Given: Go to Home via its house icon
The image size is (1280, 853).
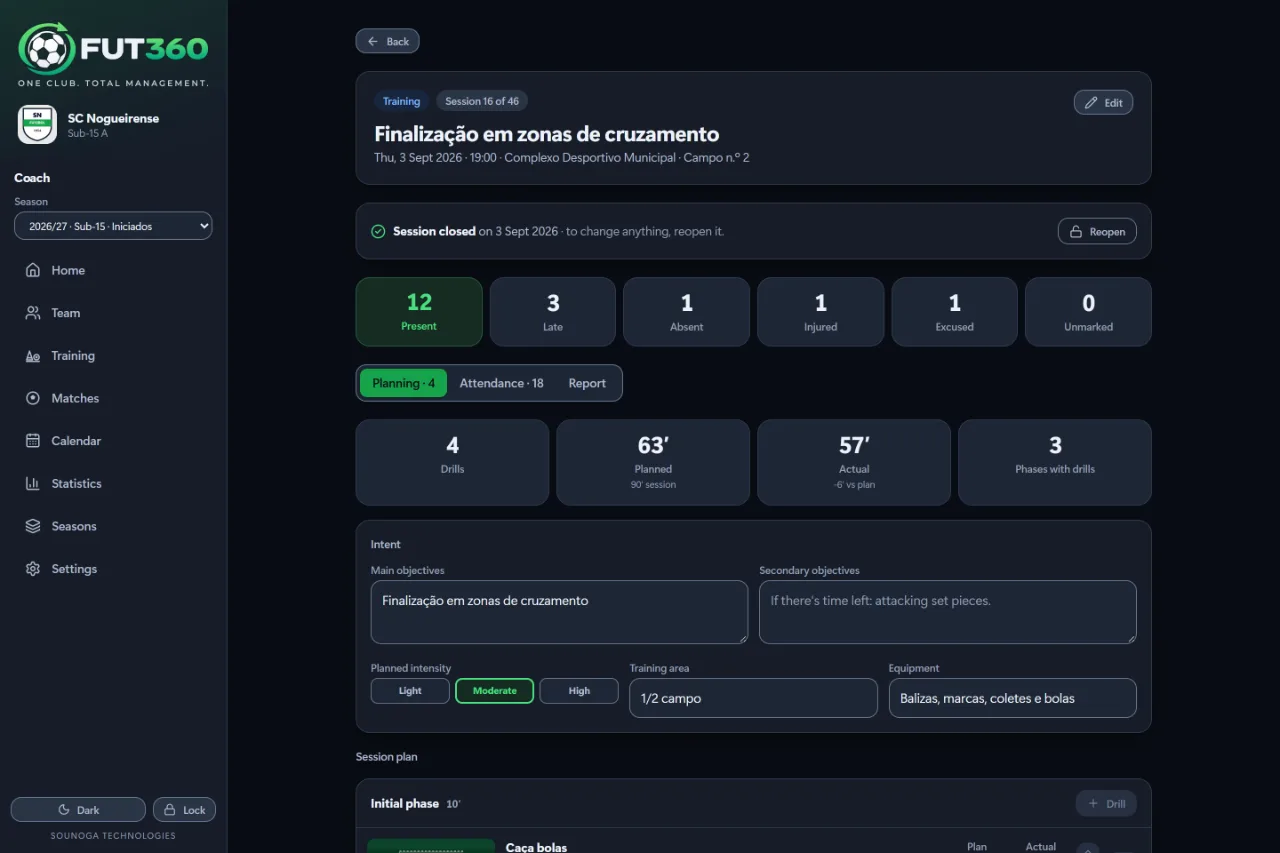Looking at the screenshot, I should coord(33,270).
